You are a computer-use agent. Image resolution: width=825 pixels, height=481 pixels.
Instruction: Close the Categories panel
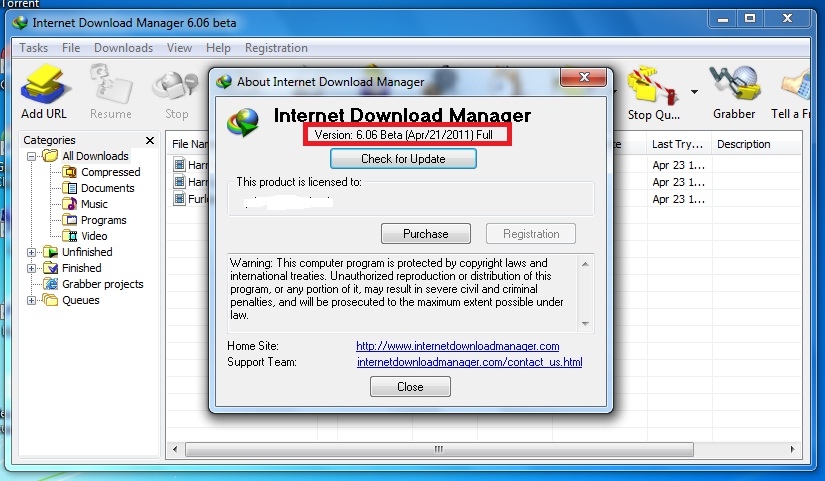[150, 140]
